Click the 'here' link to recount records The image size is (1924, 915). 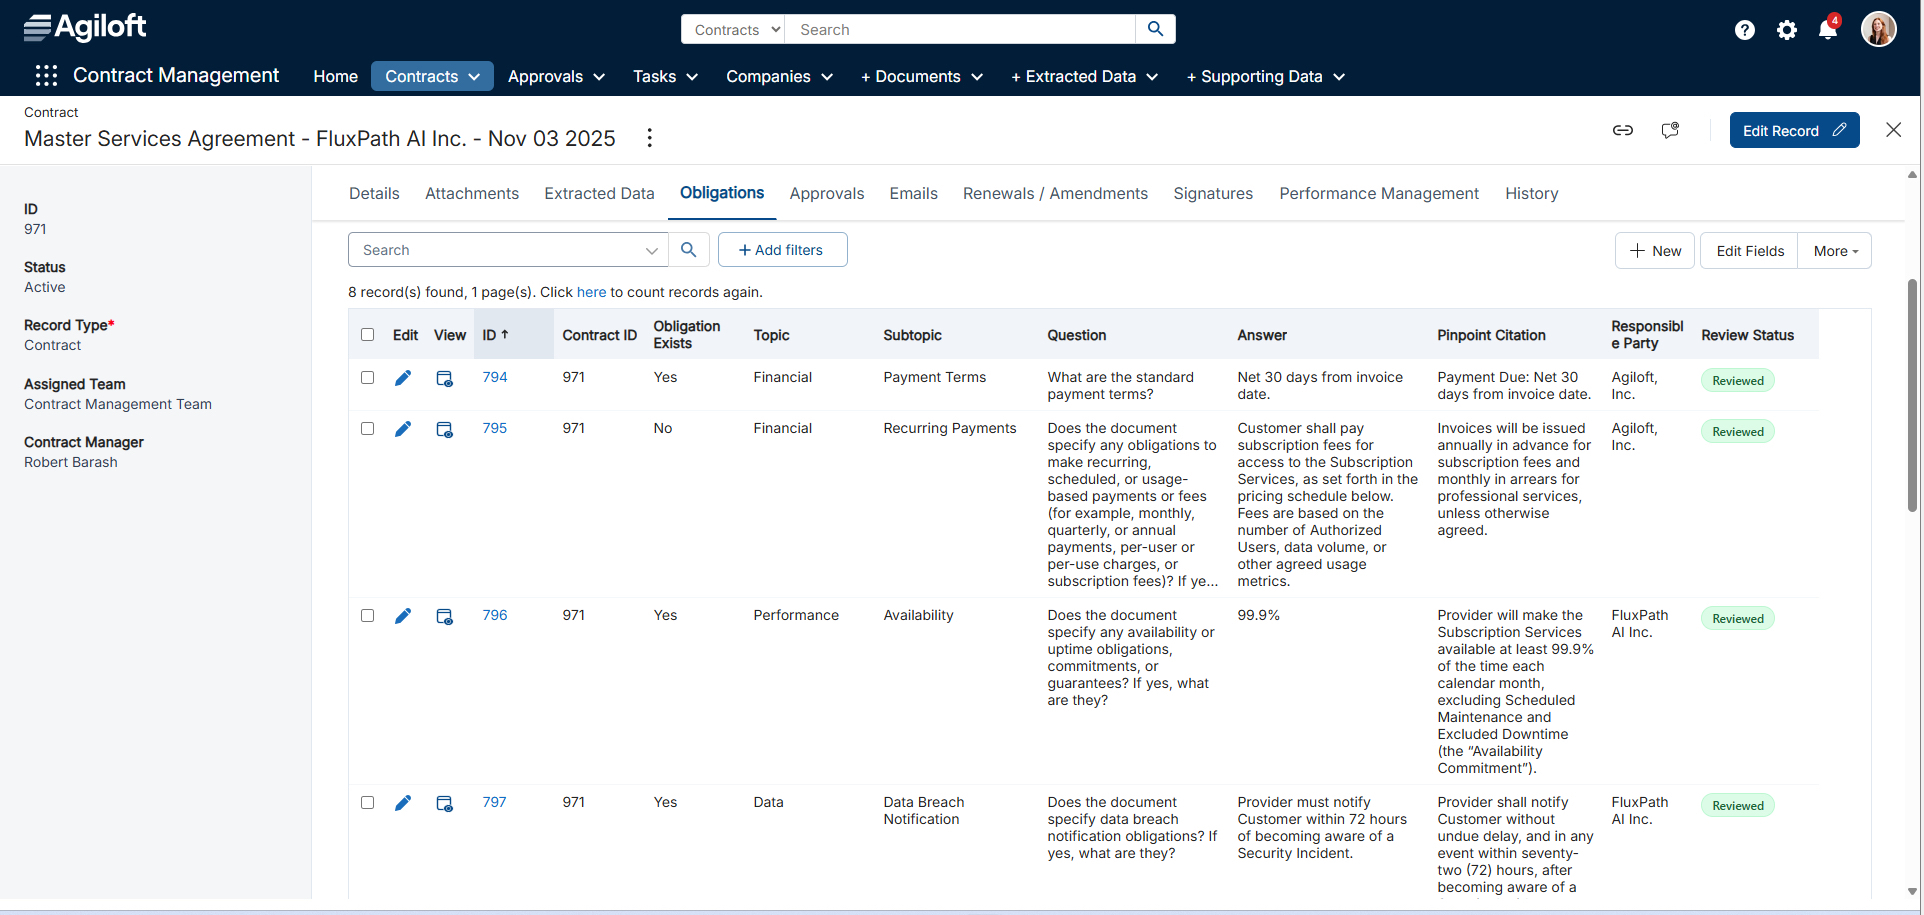tap(591, 293)
